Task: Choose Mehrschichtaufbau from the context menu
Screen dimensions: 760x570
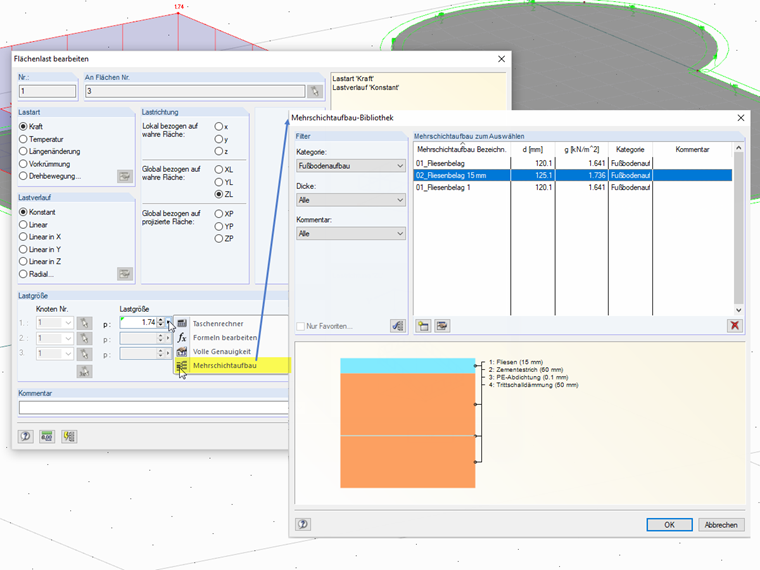Action: (224, 365)
